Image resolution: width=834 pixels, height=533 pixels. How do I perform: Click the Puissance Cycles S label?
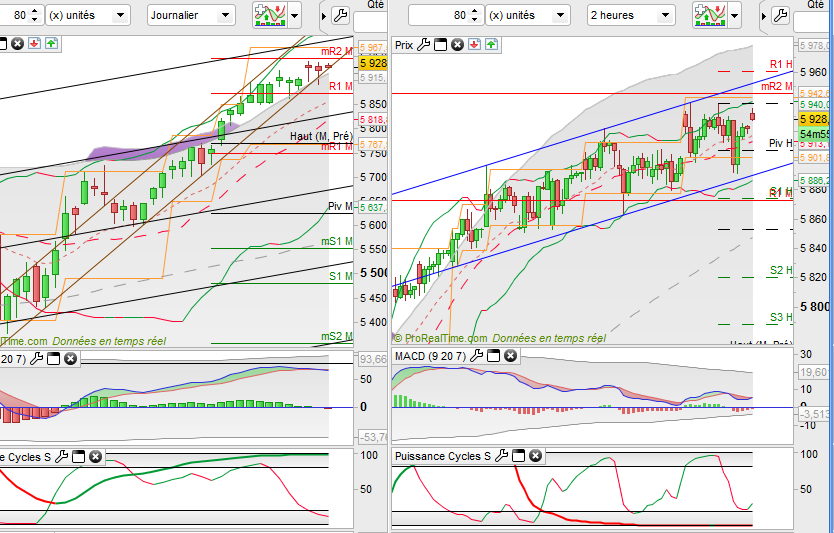click(443, 456)
